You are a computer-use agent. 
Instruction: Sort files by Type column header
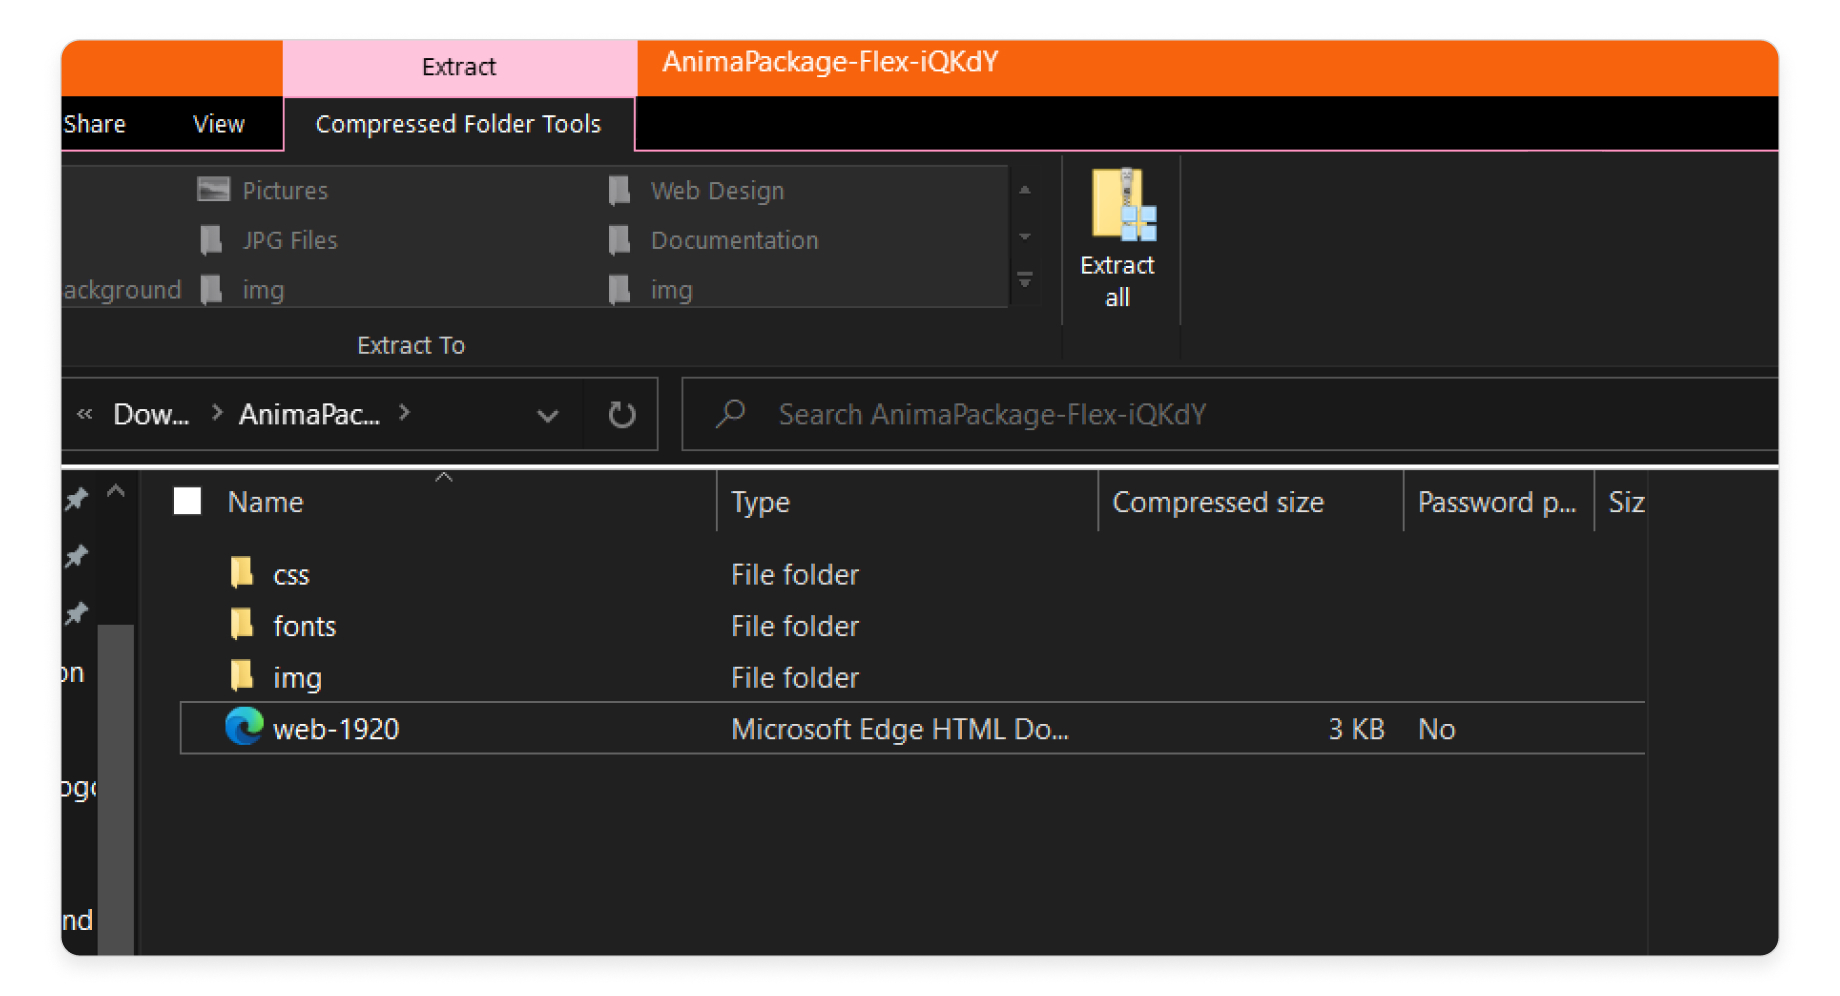tap(760, 502)
